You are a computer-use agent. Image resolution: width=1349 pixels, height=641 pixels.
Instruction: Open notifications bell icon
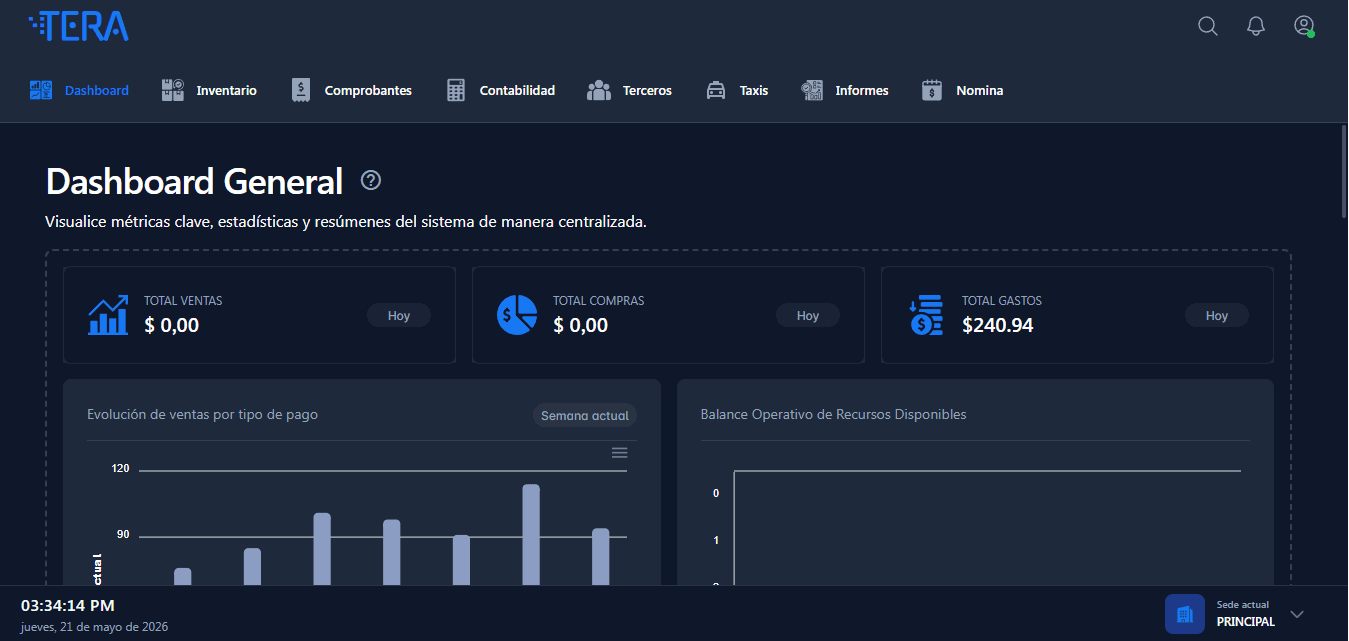[1256, 26]
